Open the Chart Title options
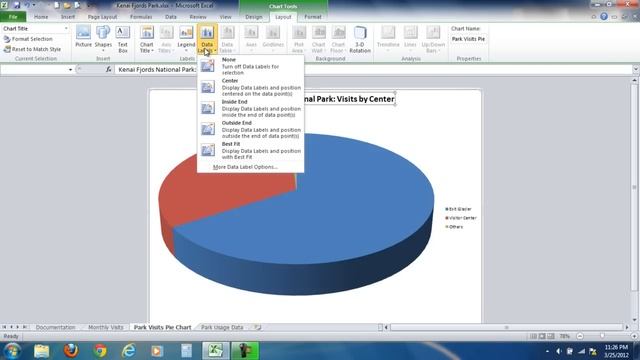 pos(147,39)
